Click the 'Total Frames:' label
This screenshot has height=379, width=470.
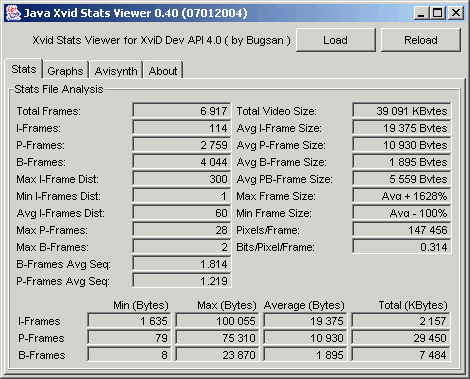click(49, 111)
